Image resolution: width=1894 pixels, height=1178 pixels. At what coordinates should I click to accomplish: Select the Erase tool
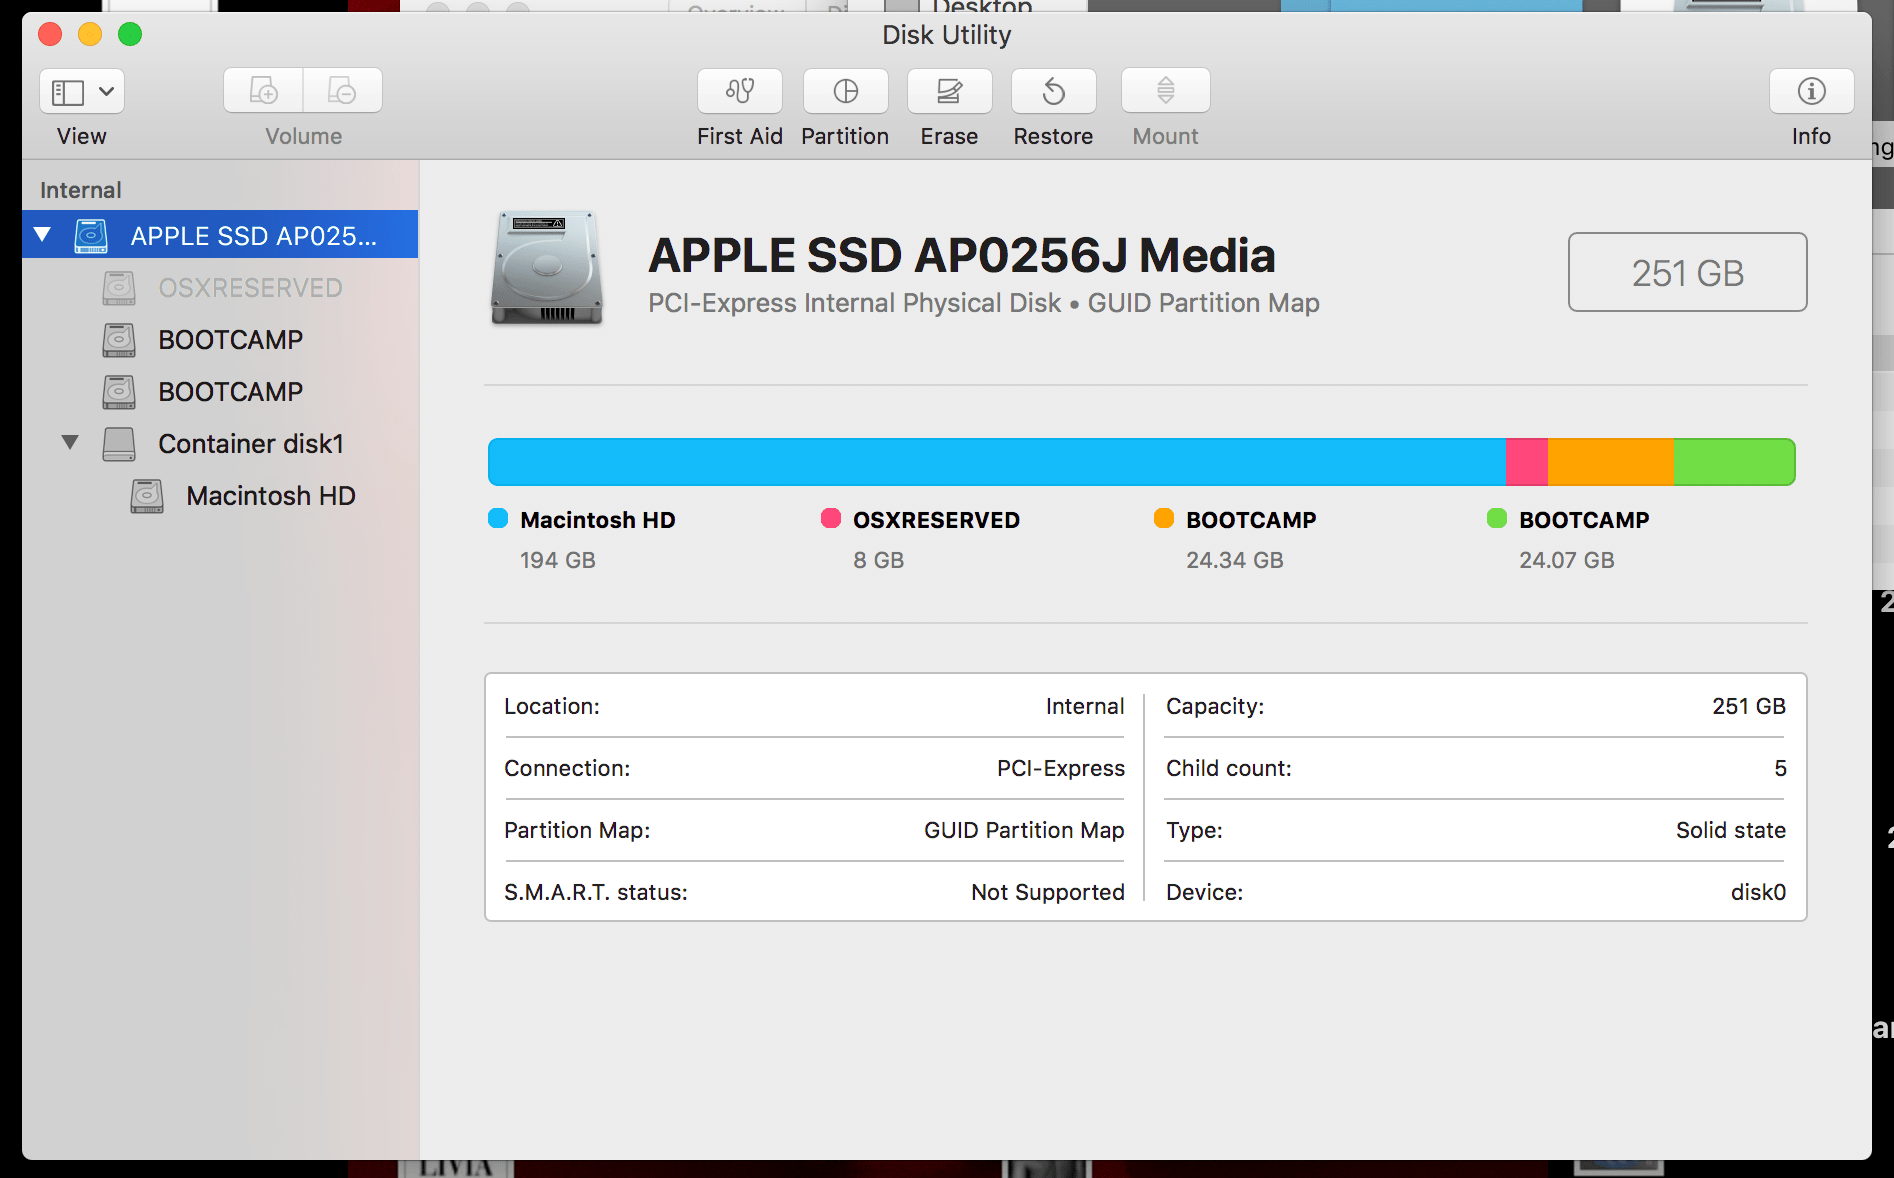pos(948,91)
